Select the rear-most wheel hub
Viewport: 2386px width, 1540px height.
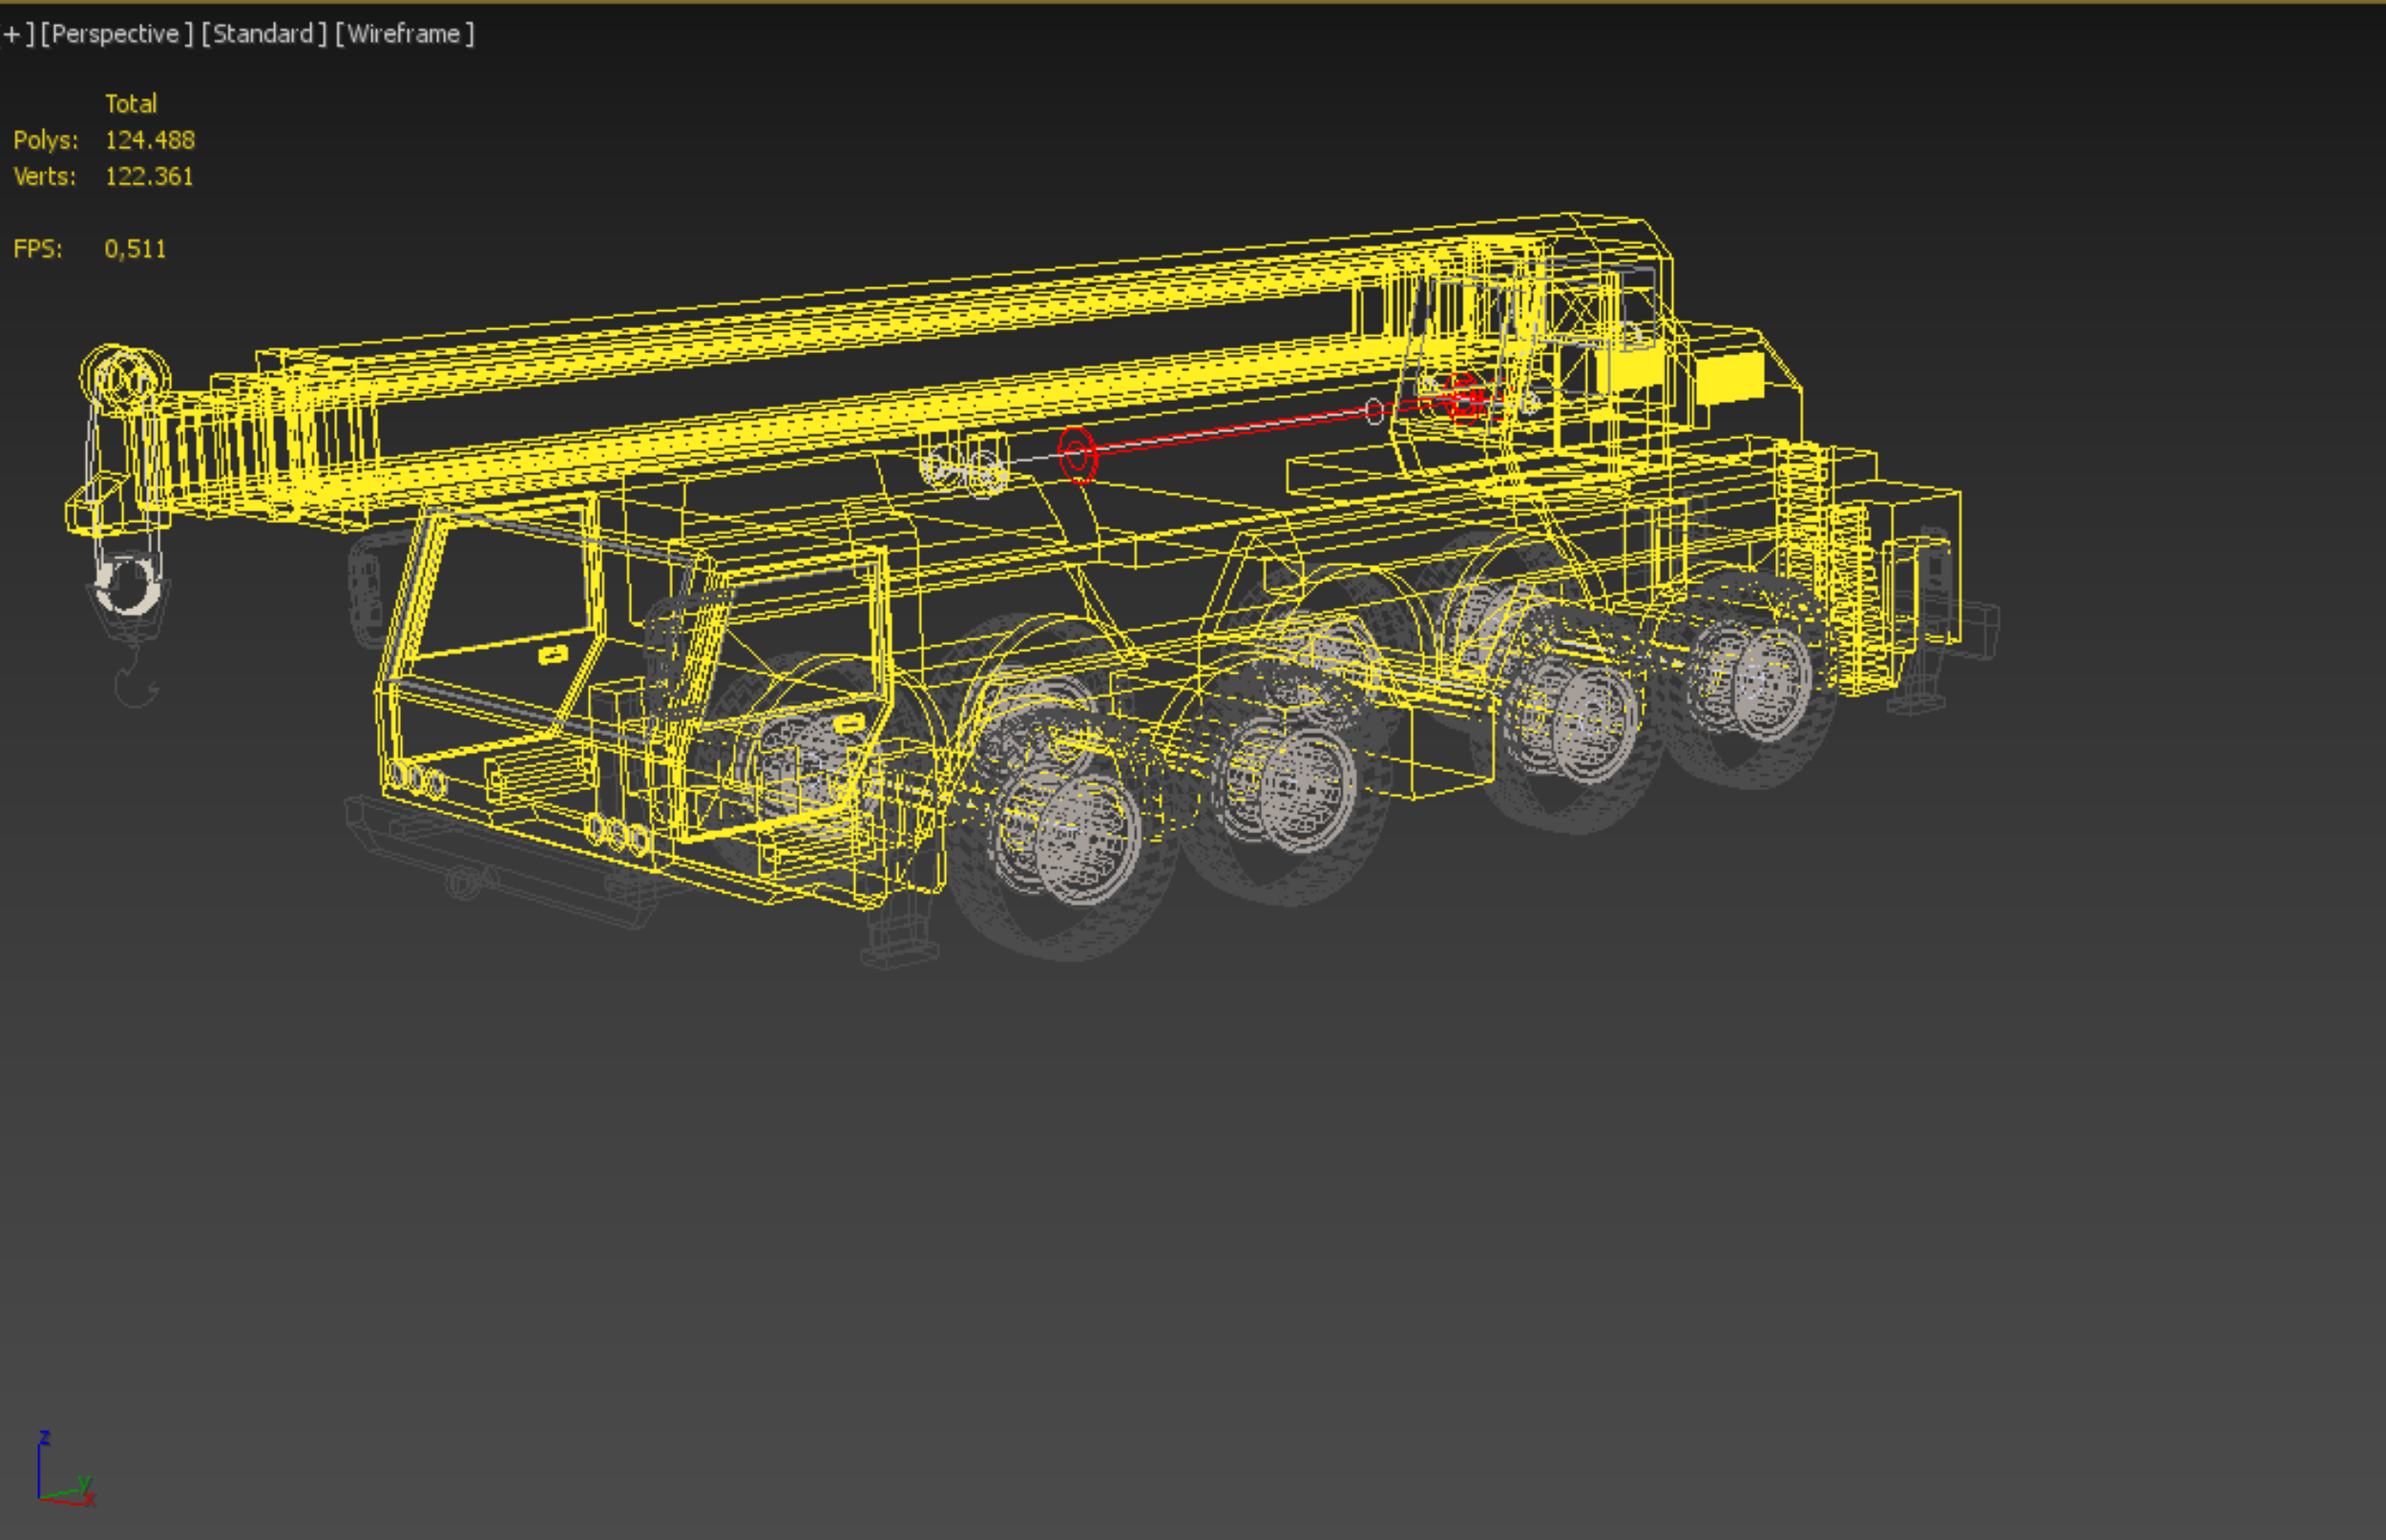(x=1772, y=686)
